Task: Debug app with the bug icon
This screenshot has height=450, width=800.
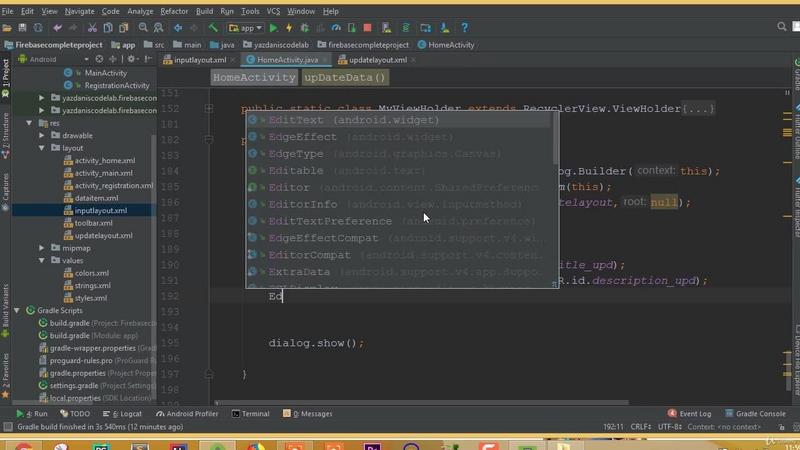Action: [x=305, y=28]
